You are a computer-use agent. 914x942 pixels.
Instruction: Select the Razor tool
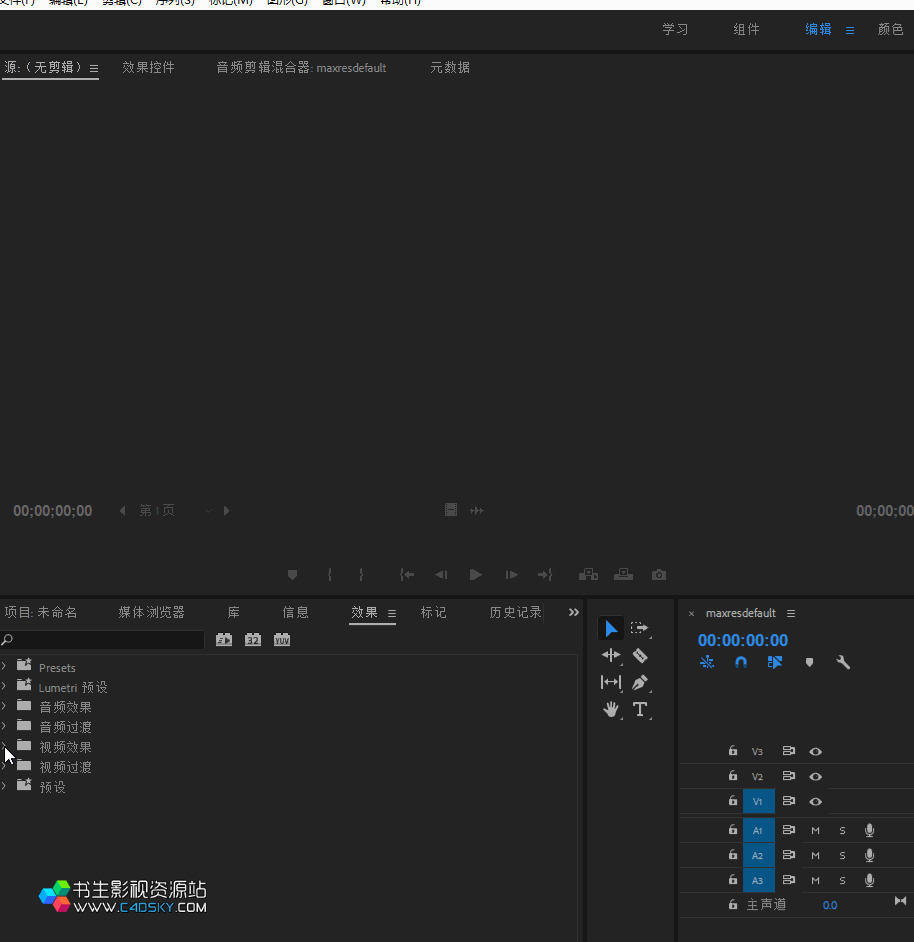[x=640, y=655]
